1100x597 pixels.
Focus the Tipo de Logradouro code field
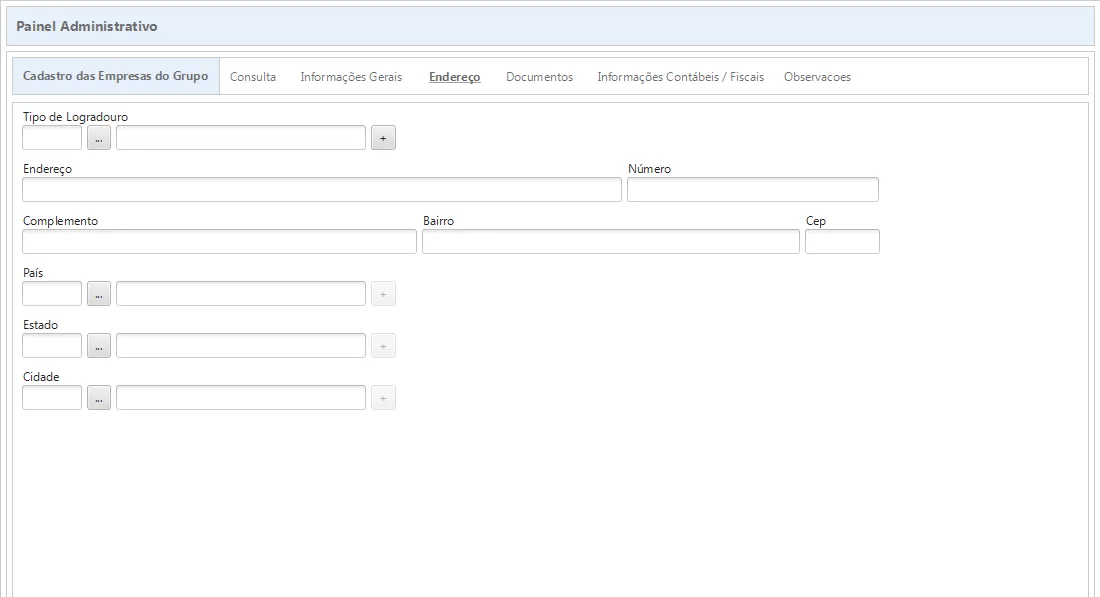52,138
